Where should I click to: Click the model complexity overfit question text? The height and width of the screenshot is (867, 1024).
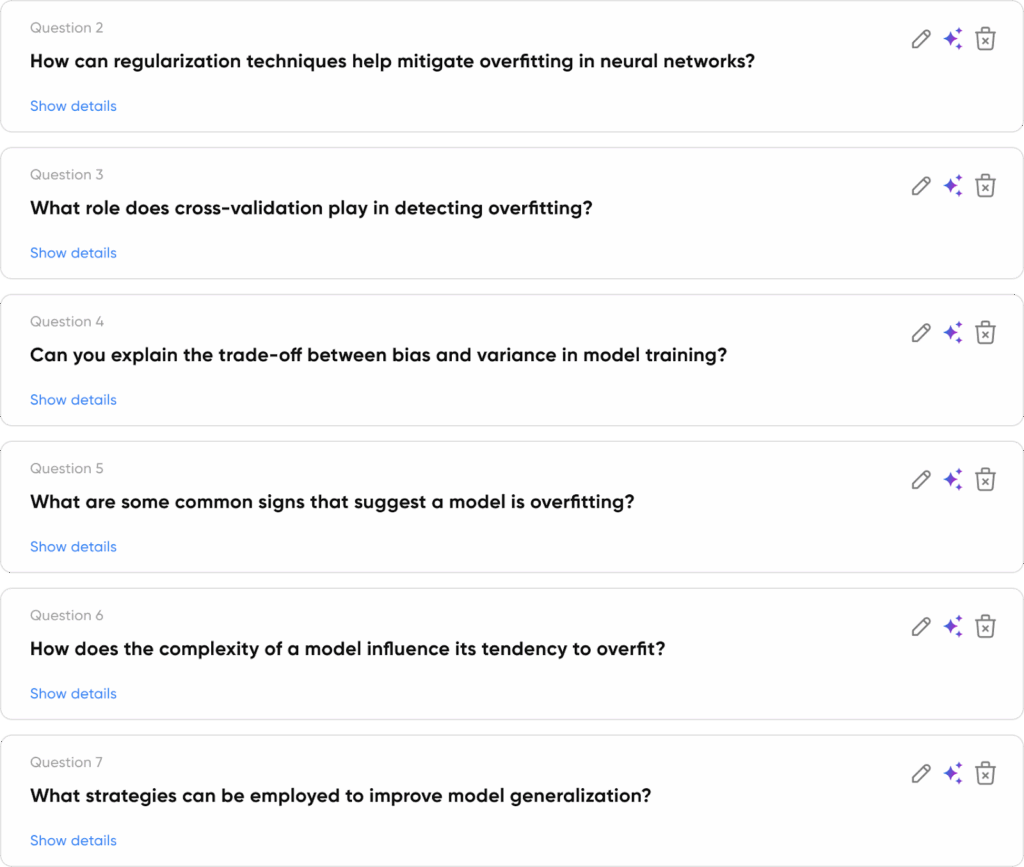[347, 649]
